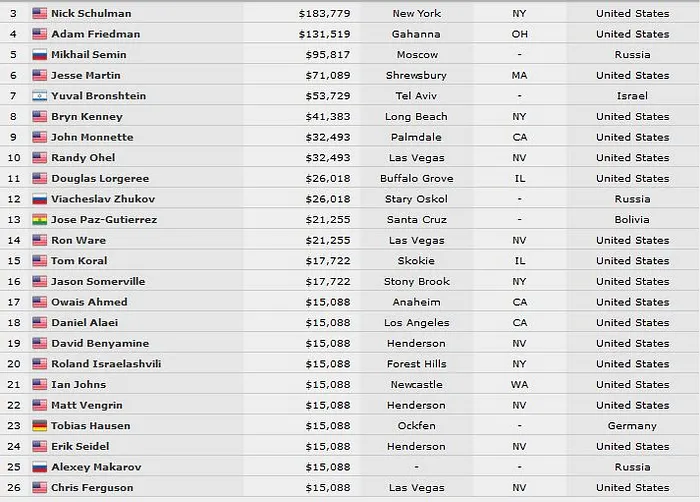The height and width of the screenshot is (502, 700).
Task: Click Israel flag next to Yuval Bronshtein
Action: tap(40, 96)
